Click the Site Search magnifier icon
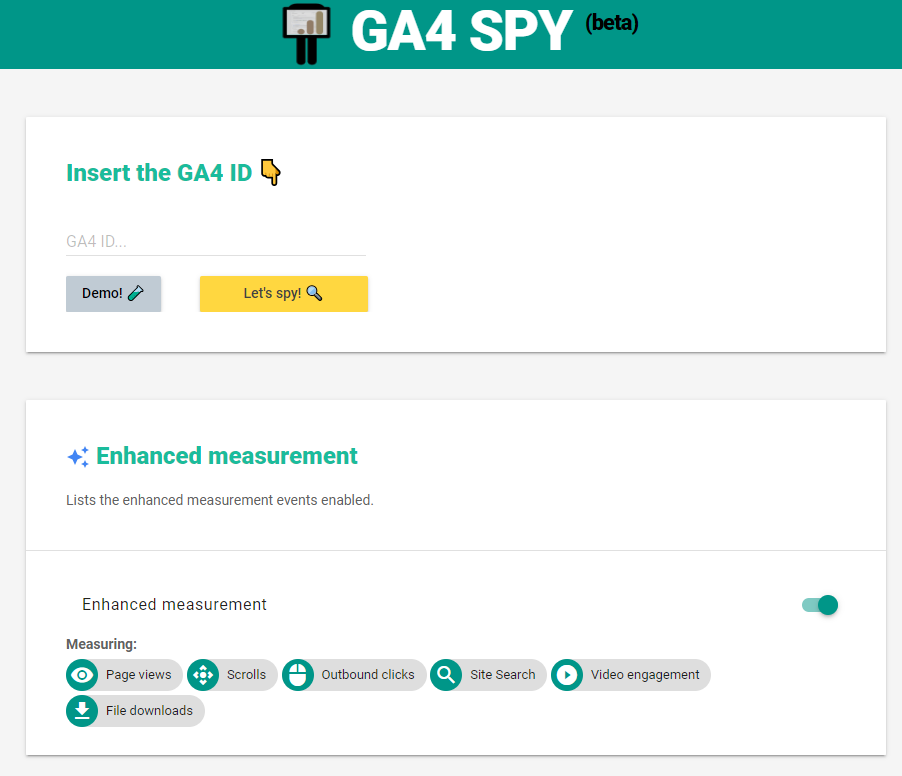The width and height of the screenshot is (902, 776). [x=446, y=675]
